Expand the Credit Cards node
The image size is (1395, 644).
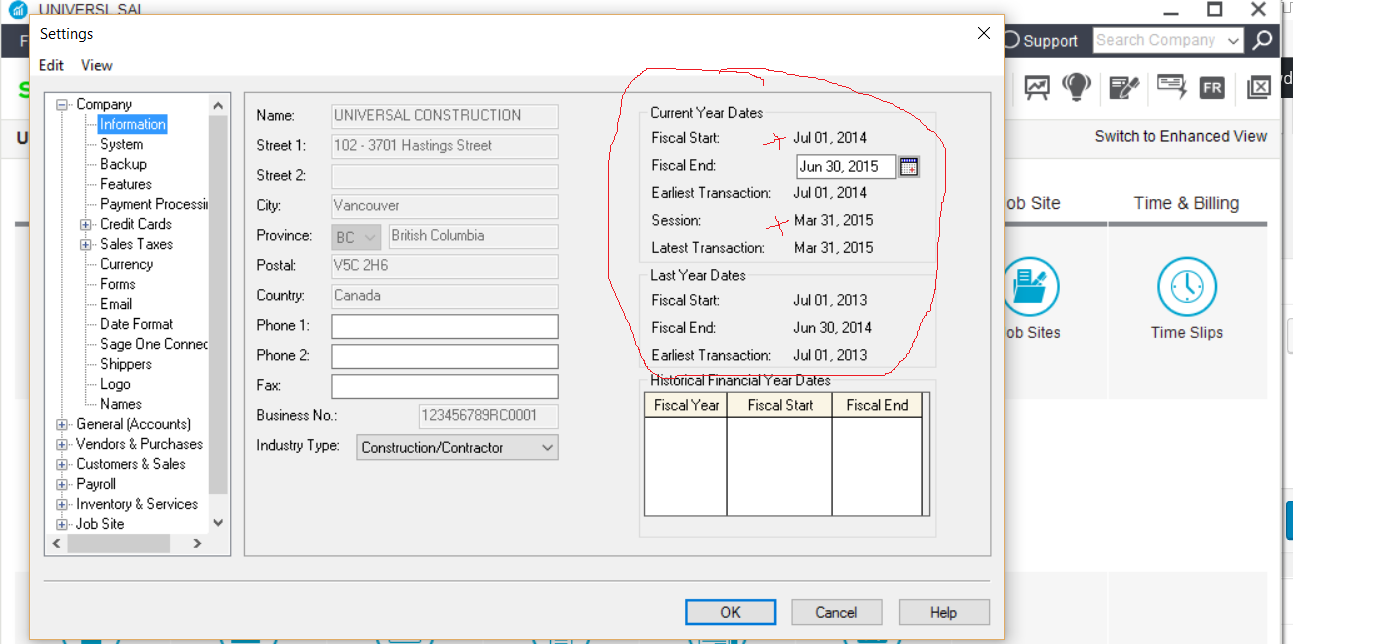[86, 224]
